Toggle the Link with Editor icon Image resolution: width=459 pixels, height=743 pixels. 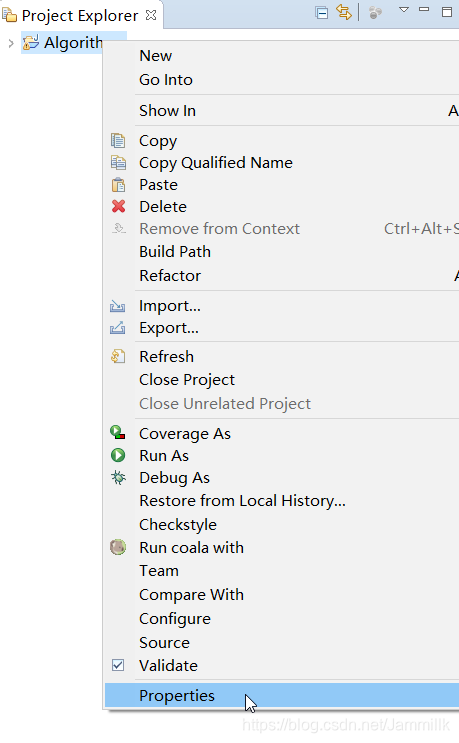[344, 12]
